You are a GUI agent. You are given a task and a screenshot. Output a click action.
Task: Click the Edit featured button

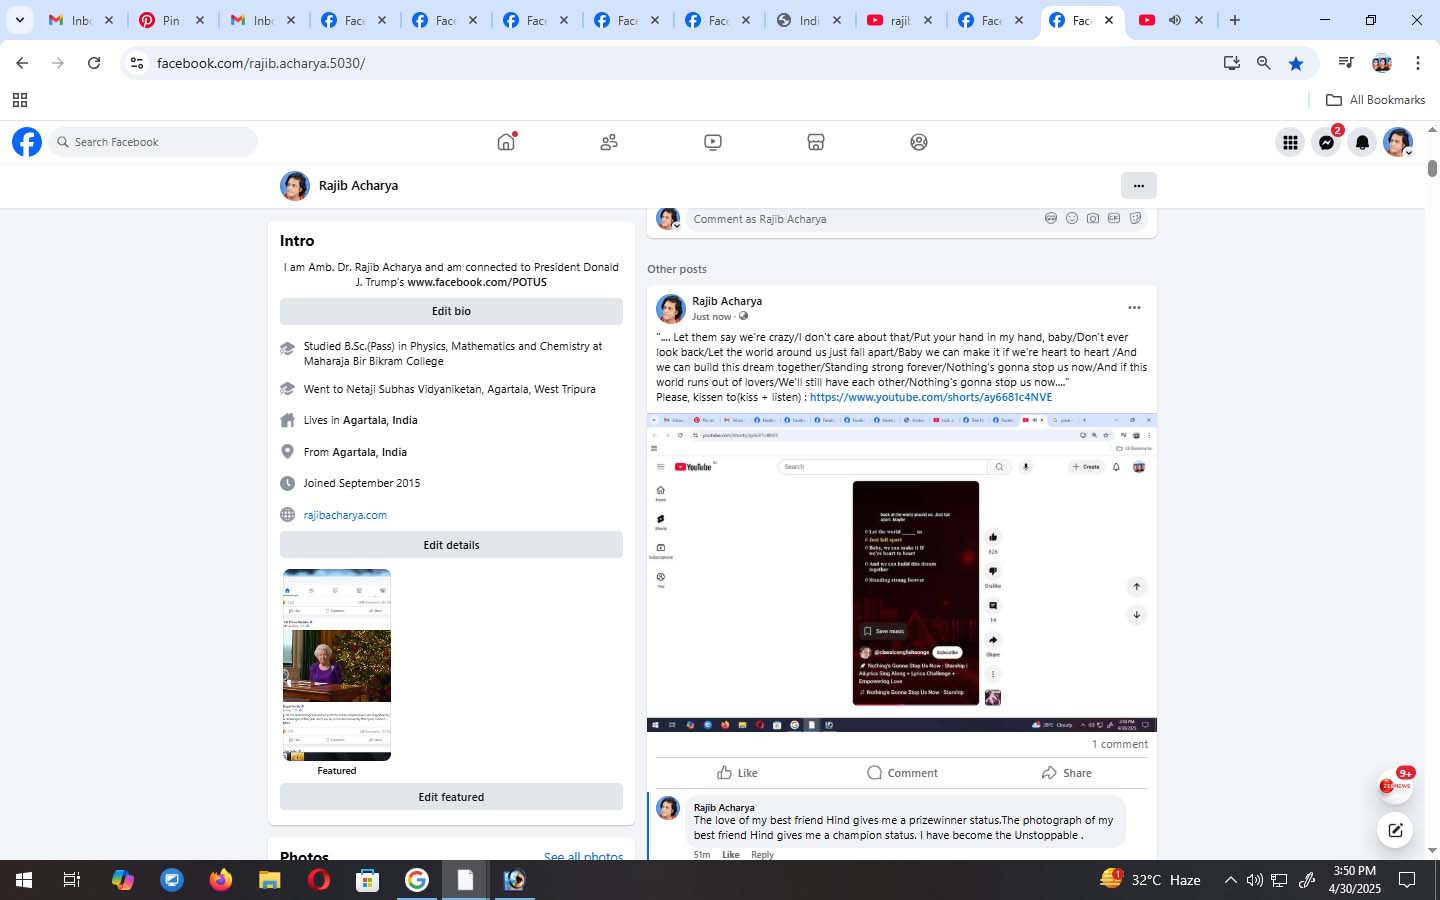pyautogui.click(x=451, y=797)
